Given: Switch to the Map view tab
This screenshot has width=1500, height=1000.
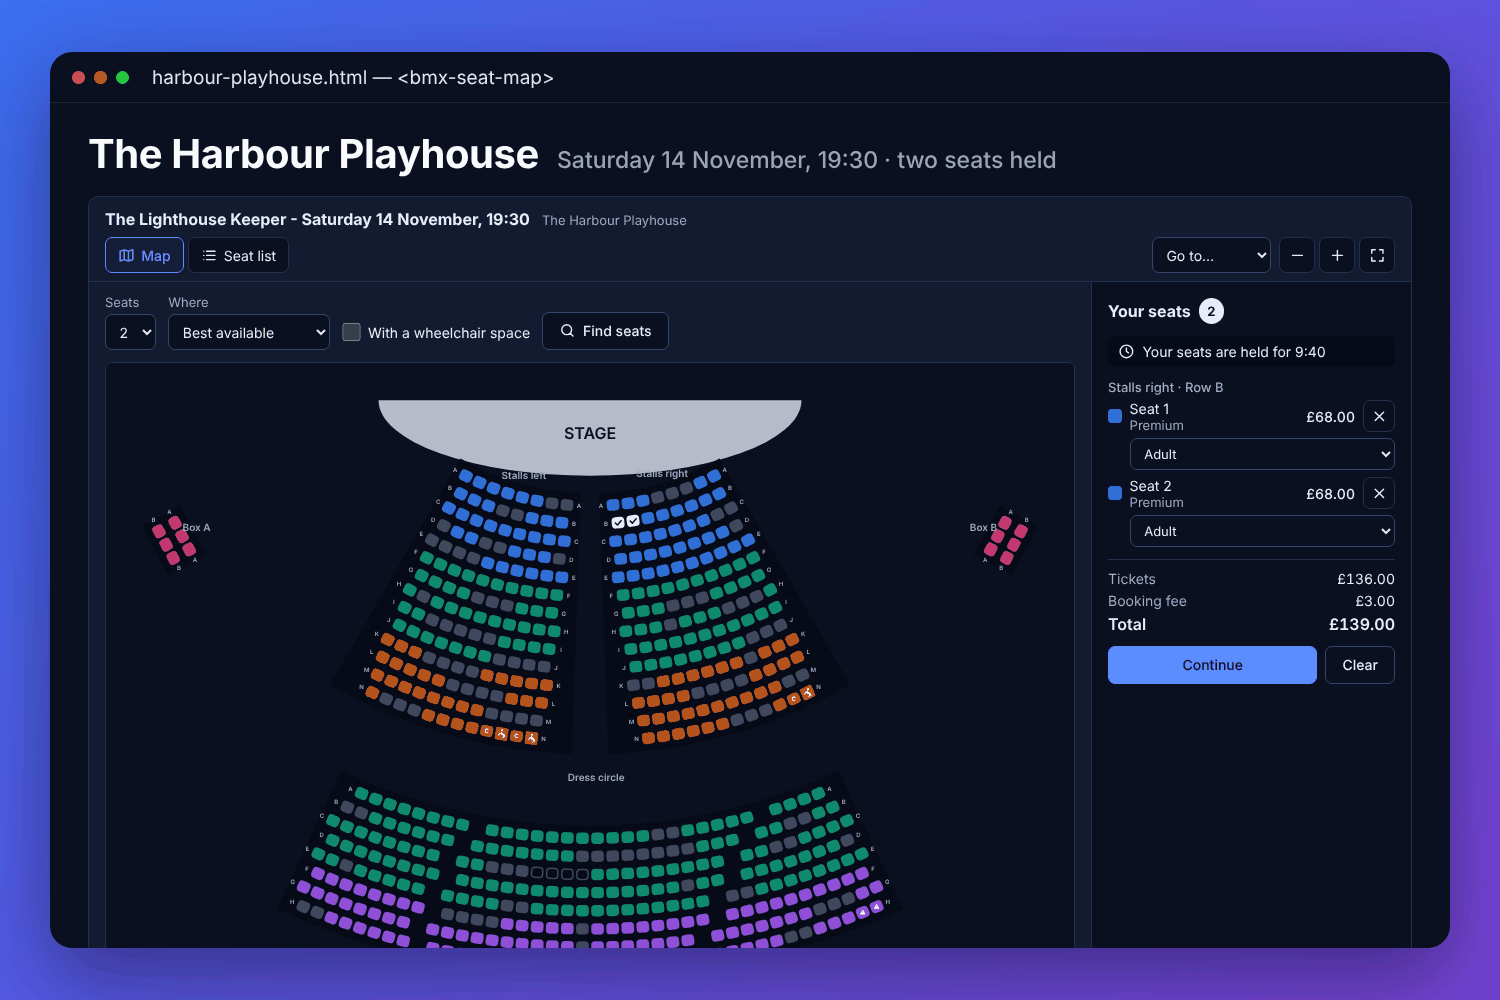Looking at the screenshot, I should pyautogui.click(x=144, y=256).
